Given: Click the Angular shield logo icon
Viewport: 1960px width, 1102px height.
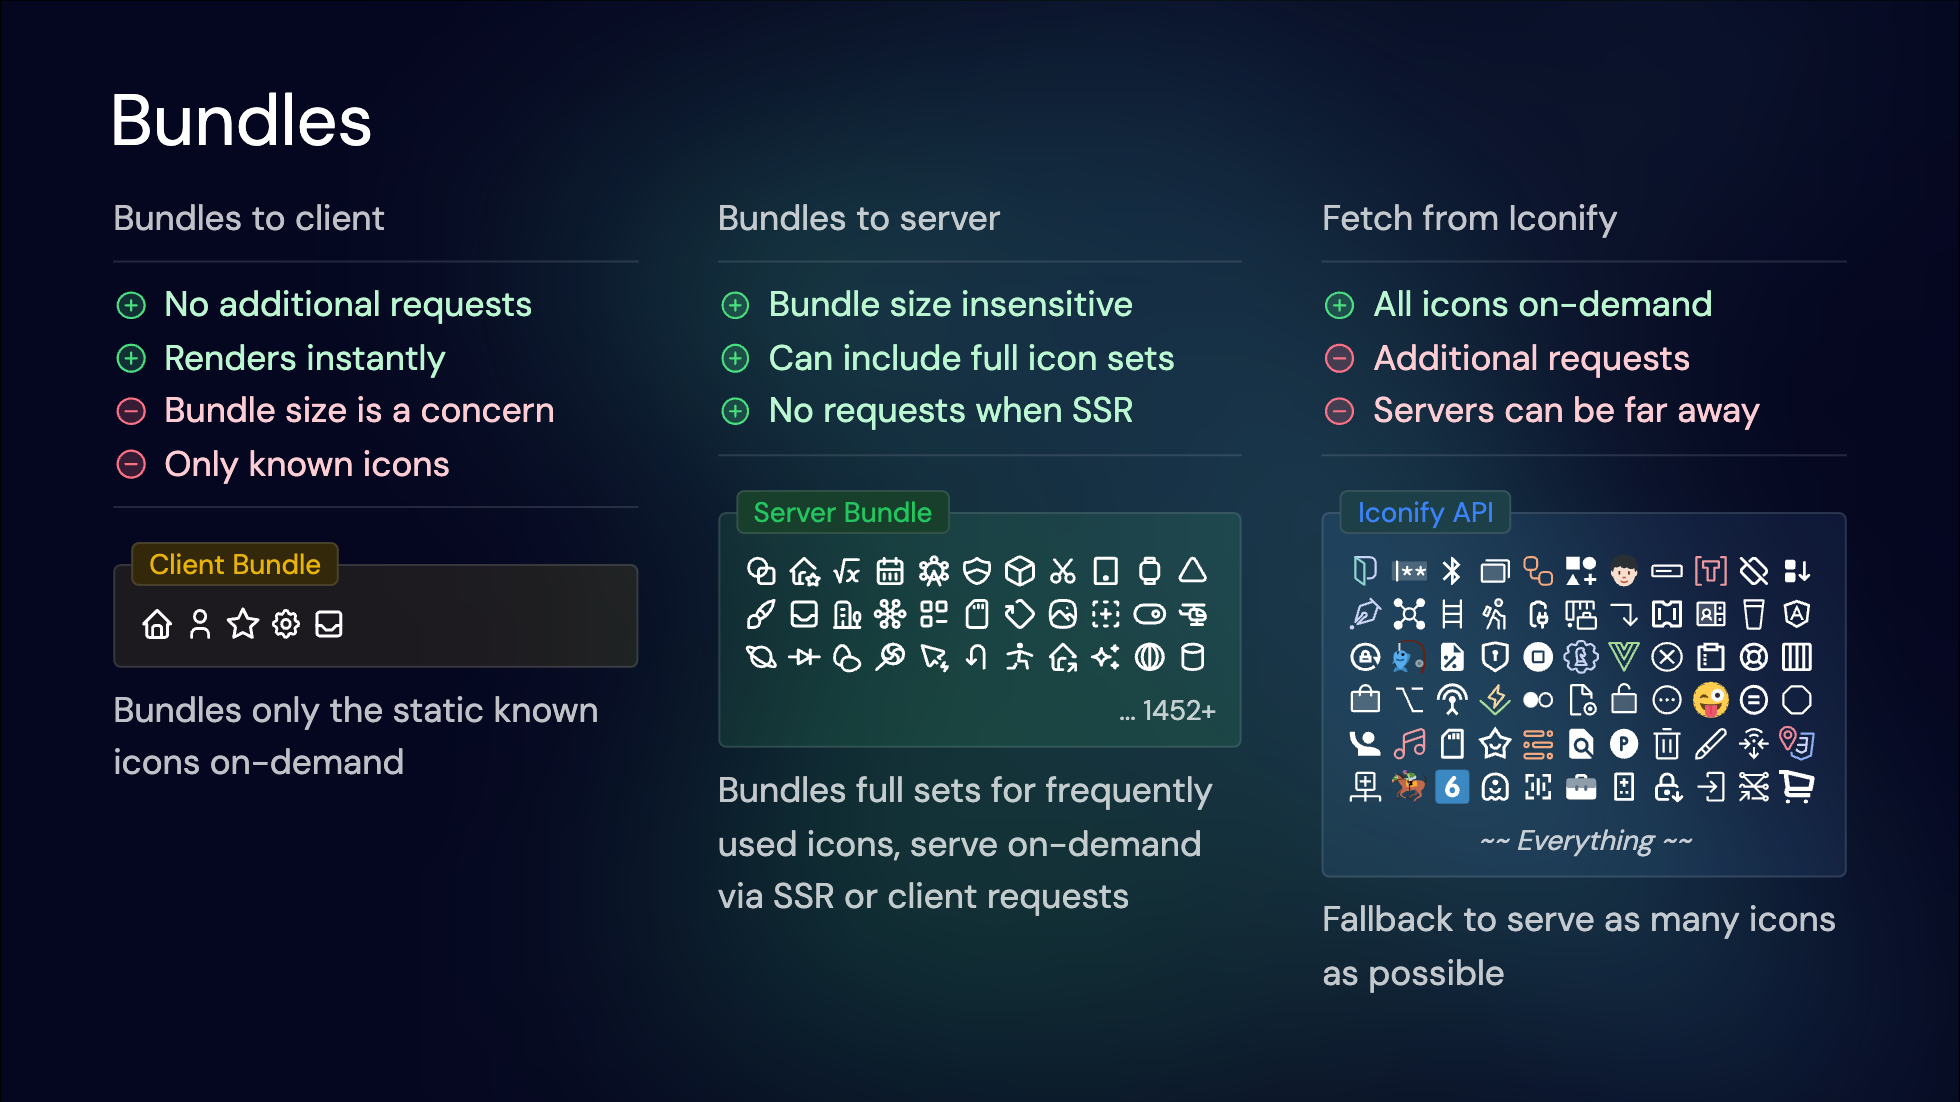Looking at the screenshot, I should (1797, 614).
